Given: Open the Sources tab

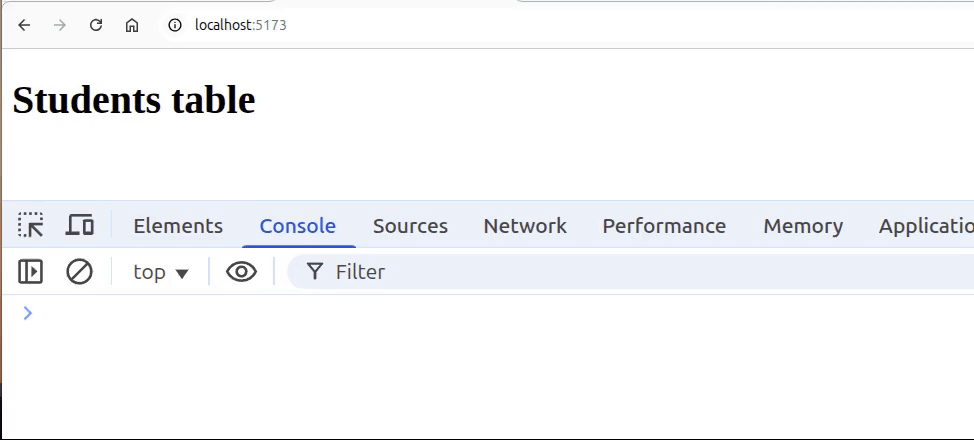Looking at the screenshot, I should 410,226.
